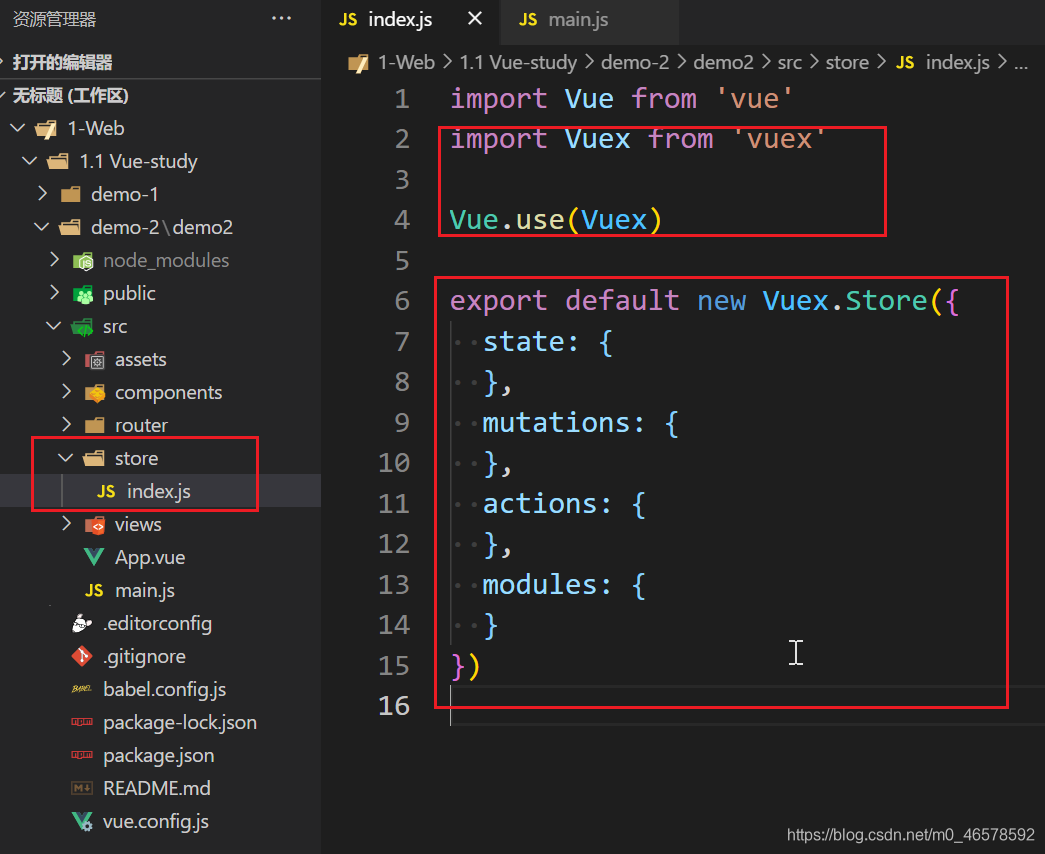Click the Vue icon beside vue.config.js

82,821
